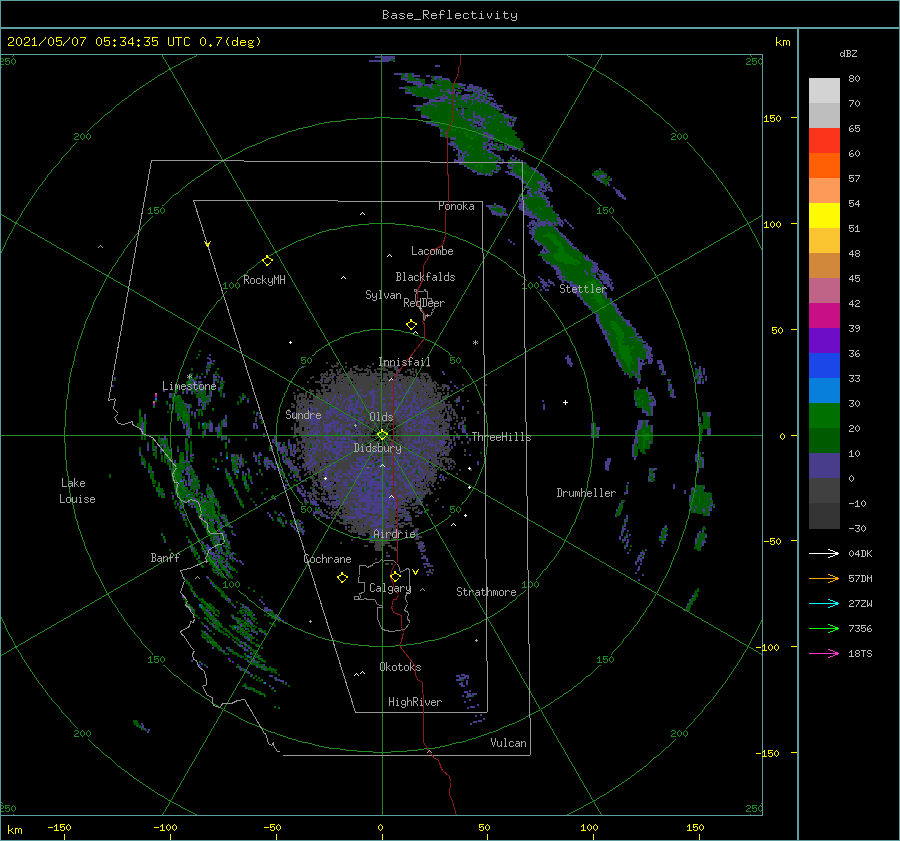Click the yellow diamond marker below Cochrane
The width and height of the screenshot is (900, 841).
(x=342, y=578)
